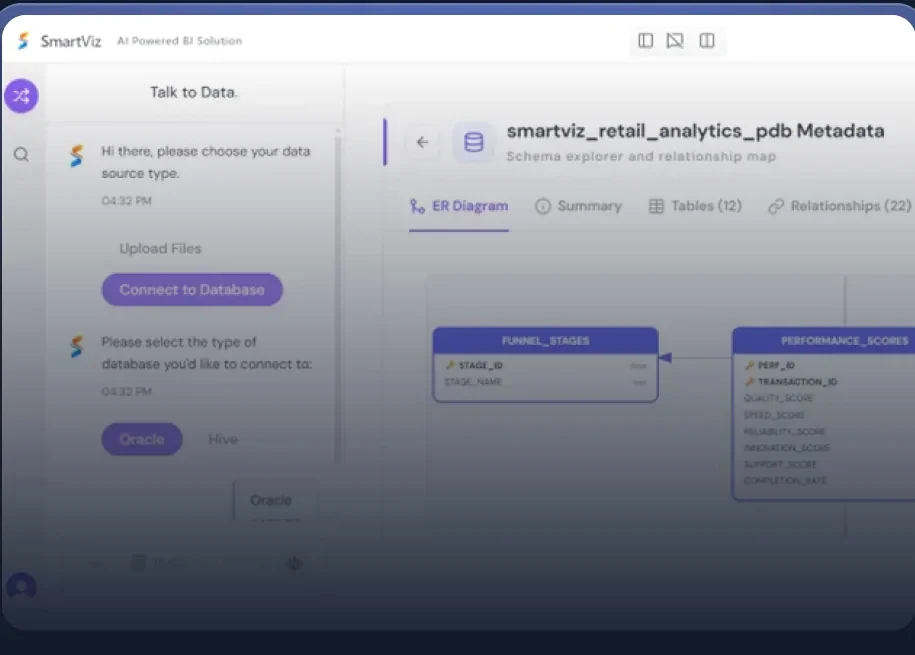Click the STAGE_NAME column
Screen dimensions: 915x655
[546, 382]
